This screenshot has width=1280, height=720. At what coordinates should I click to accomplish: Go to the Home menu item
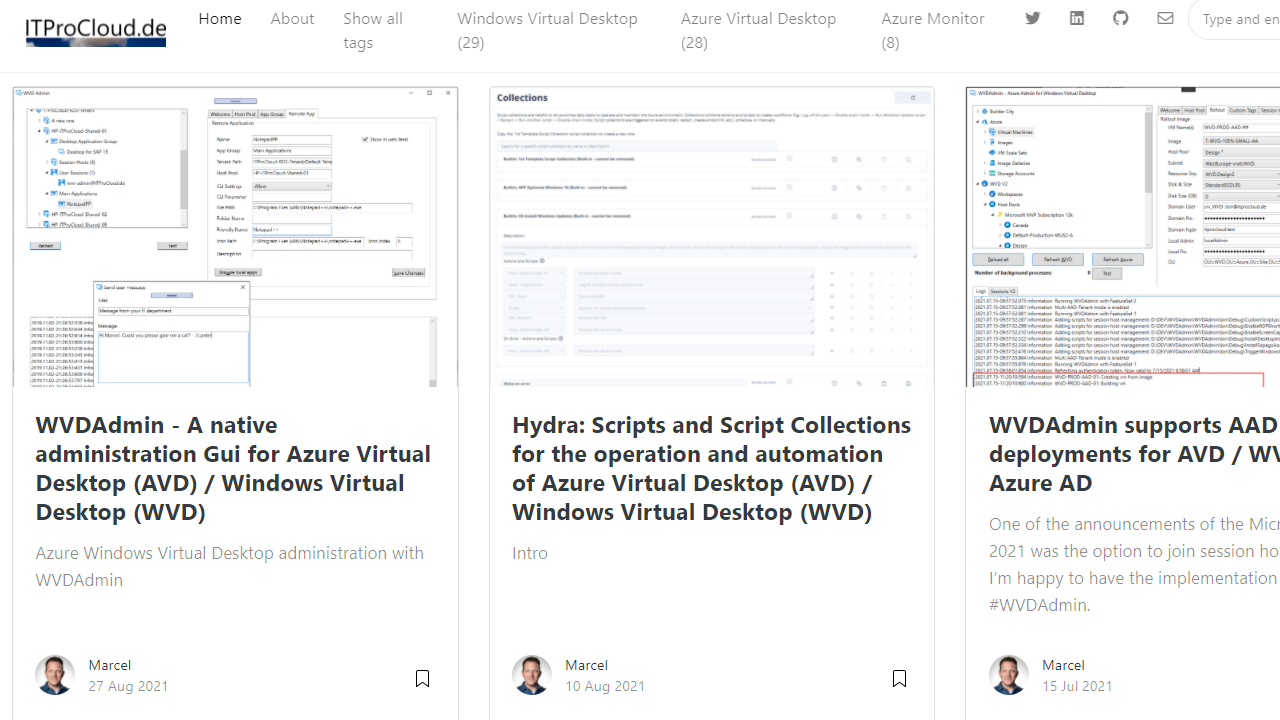pyautogui.click(x=220, y=18)
